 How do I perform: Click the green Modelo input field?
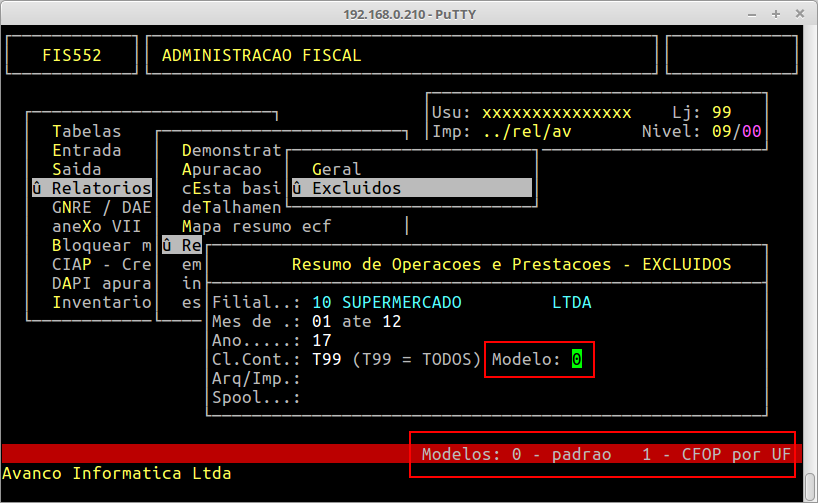pos(577,359)
